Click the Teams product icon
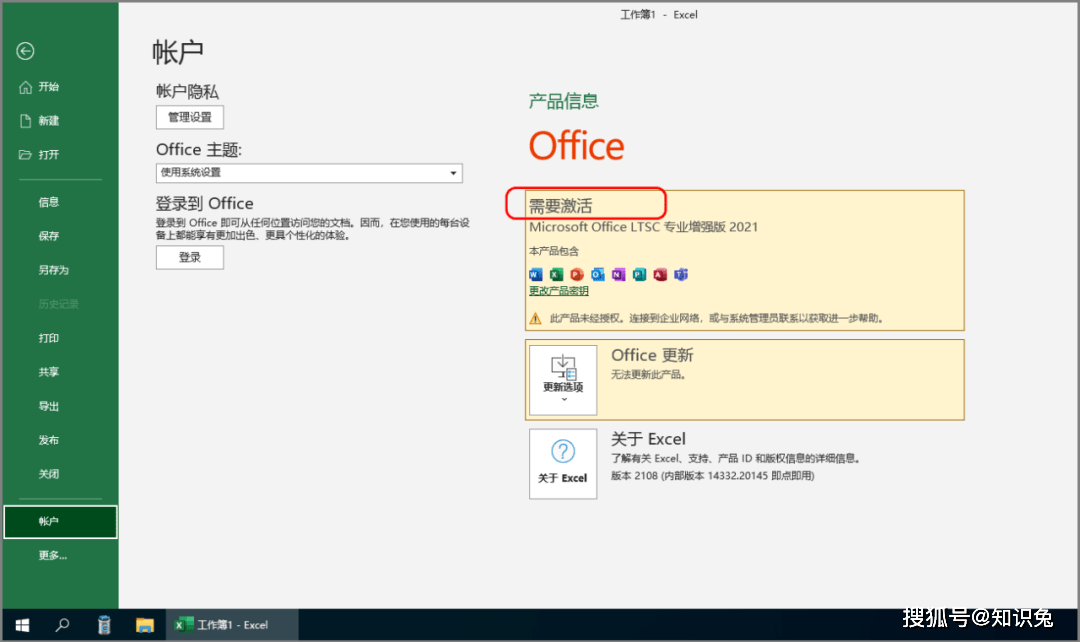This screenshot has height=642, width=1080. pos(681,275)
